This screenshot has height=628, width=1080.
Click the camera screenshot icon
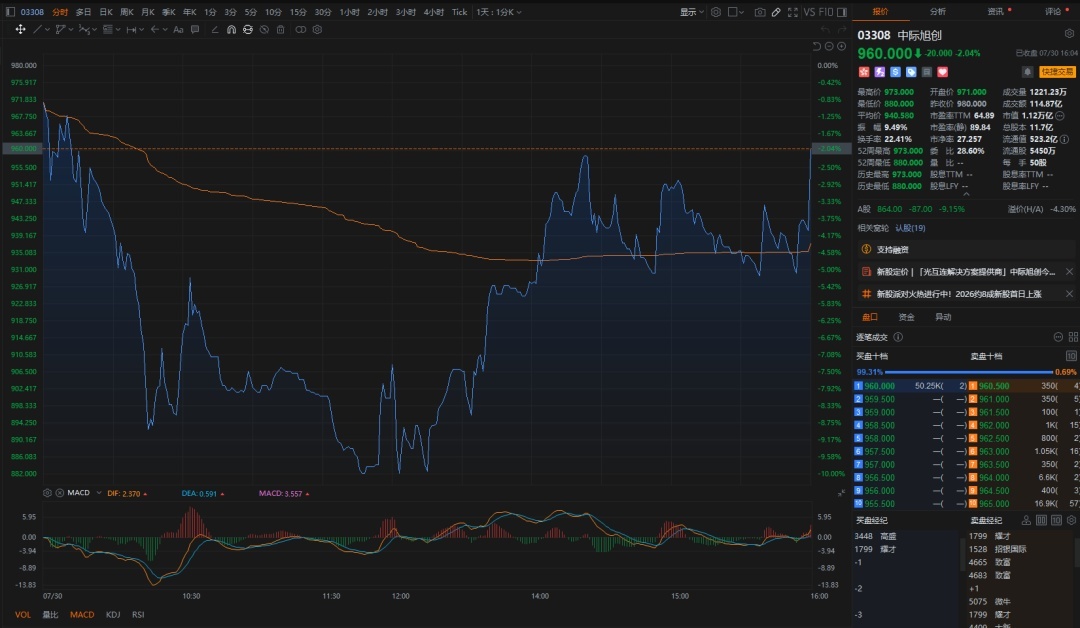[x=760, y=12]
